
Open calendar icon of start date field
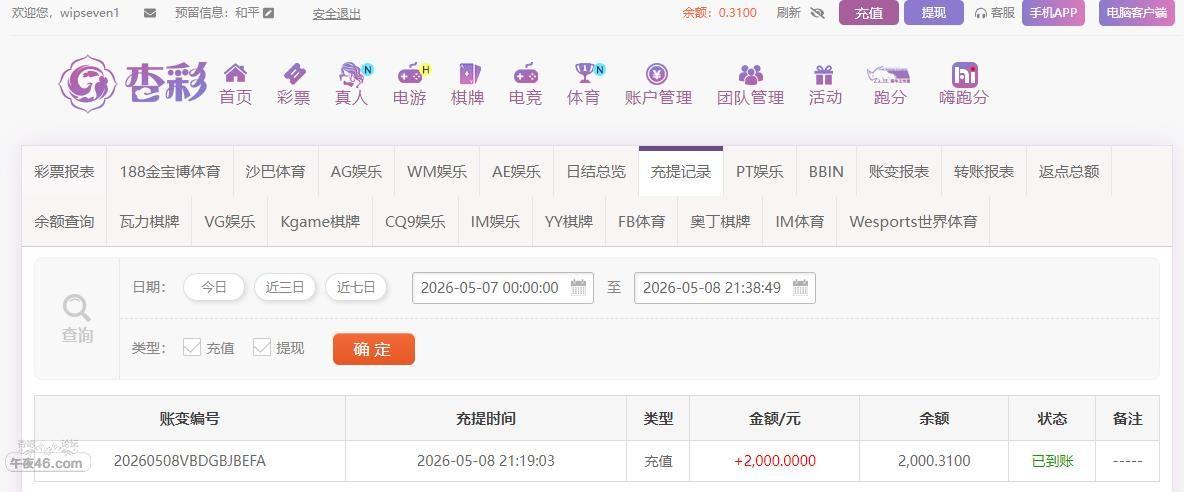(x=578, y=288)
